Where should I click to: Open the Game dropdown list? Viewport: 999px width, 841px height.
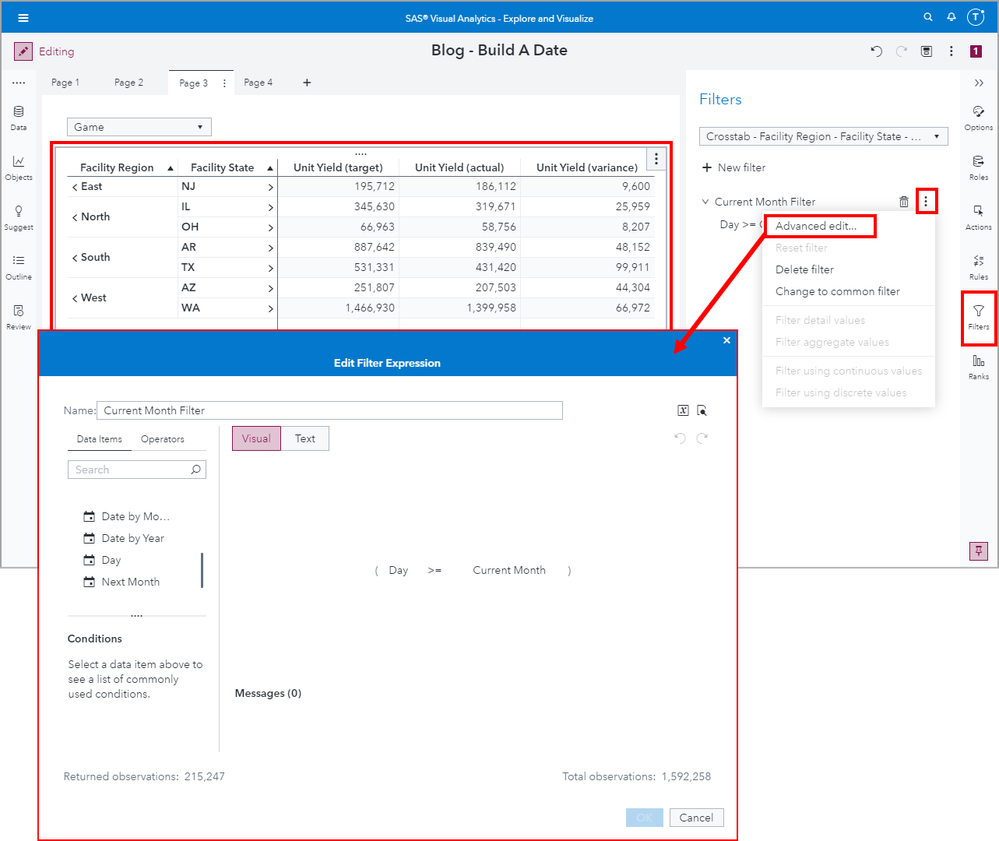click(139, 127)
